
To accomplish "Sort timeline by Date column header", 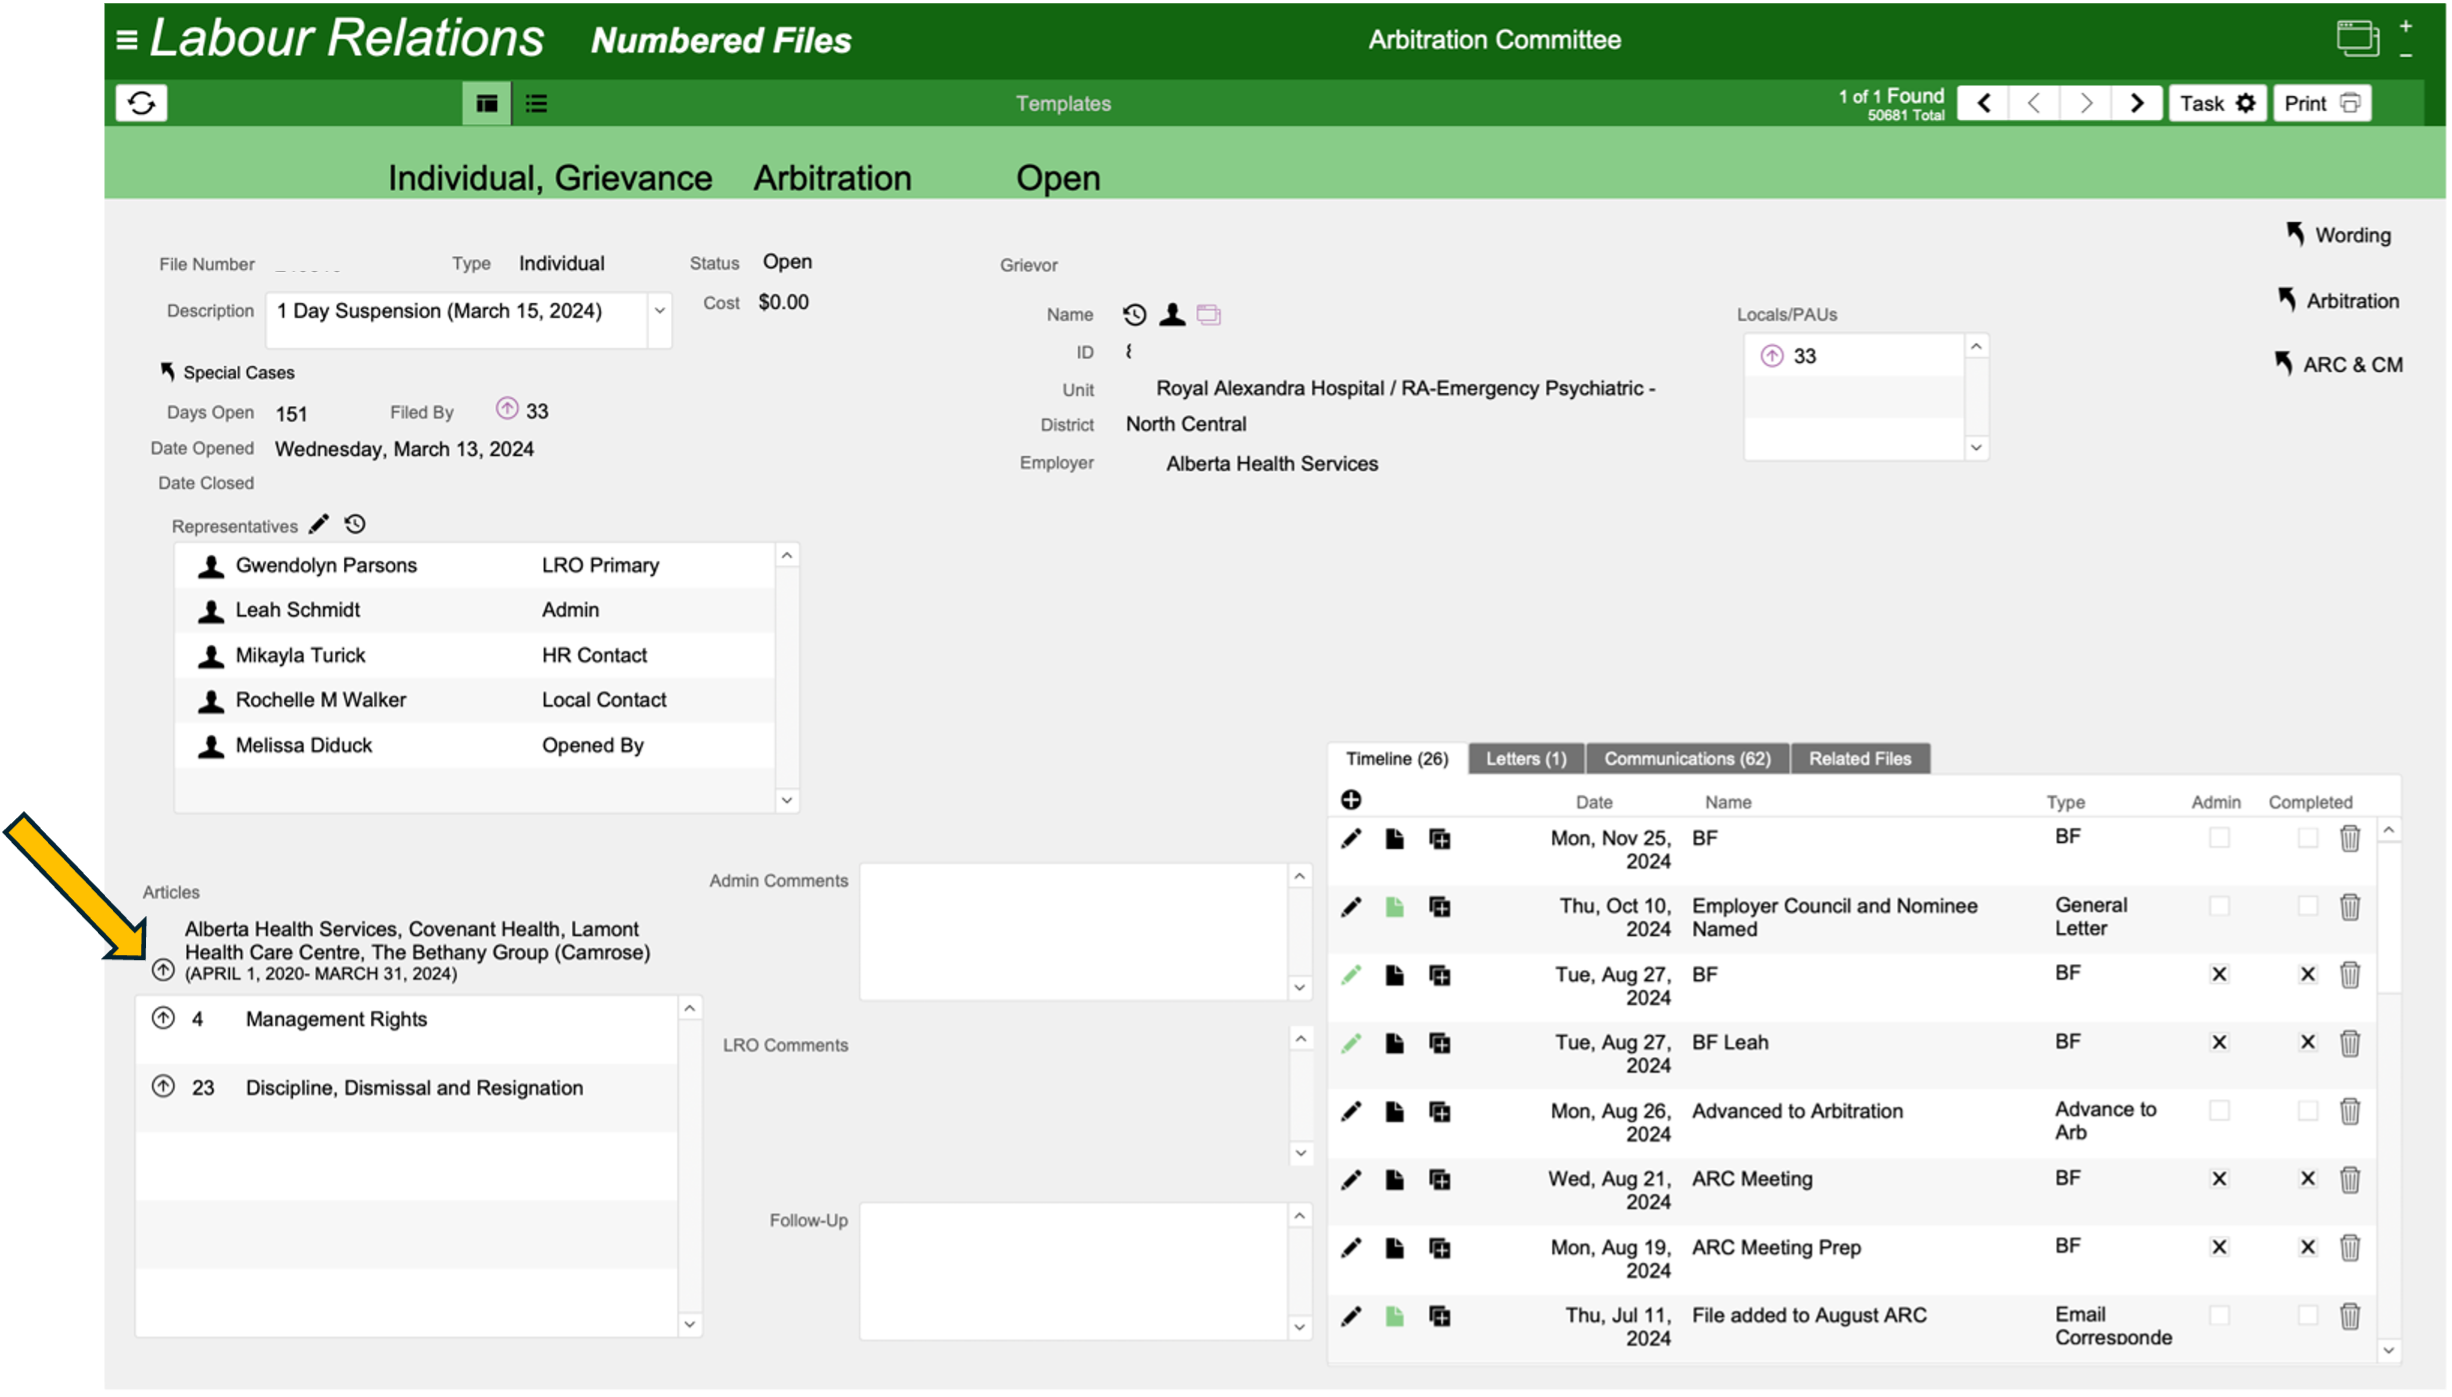I will (1594, 802).
